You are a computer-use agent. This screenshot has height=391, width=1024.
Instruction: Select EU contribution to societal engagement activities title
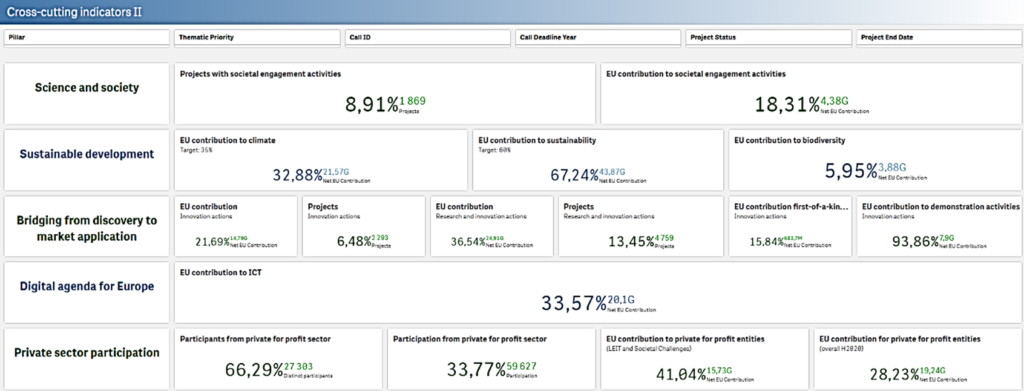[x=696, y=74]
